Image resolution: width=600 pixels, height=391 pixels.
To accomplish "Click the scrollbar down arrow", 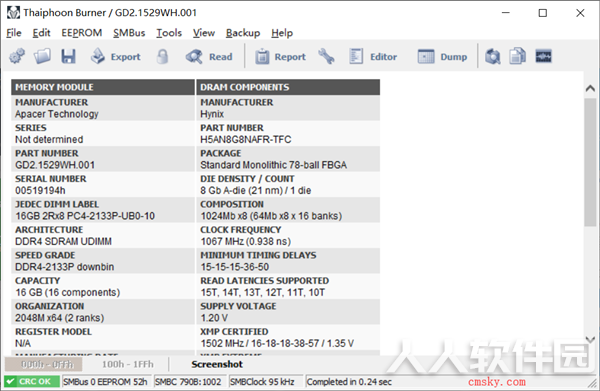I will click(590, 339).
